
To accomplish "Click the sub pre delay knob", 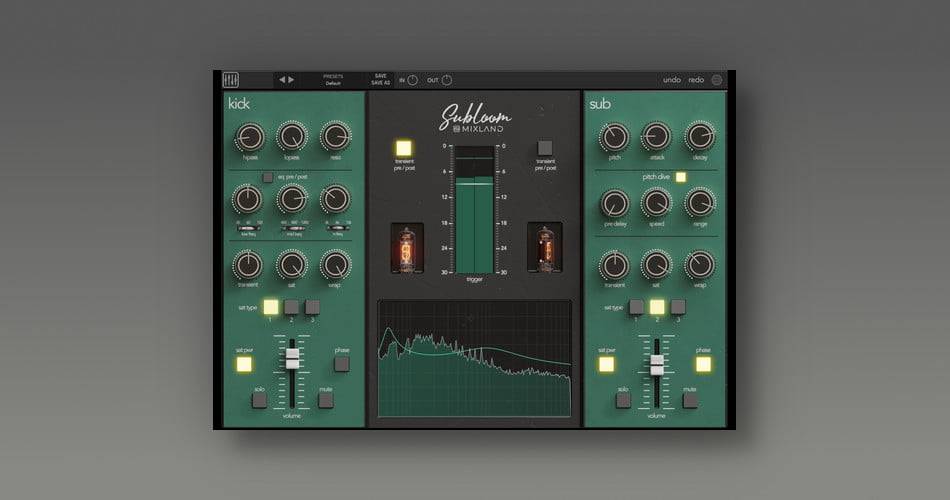I will tap(614, 204).
